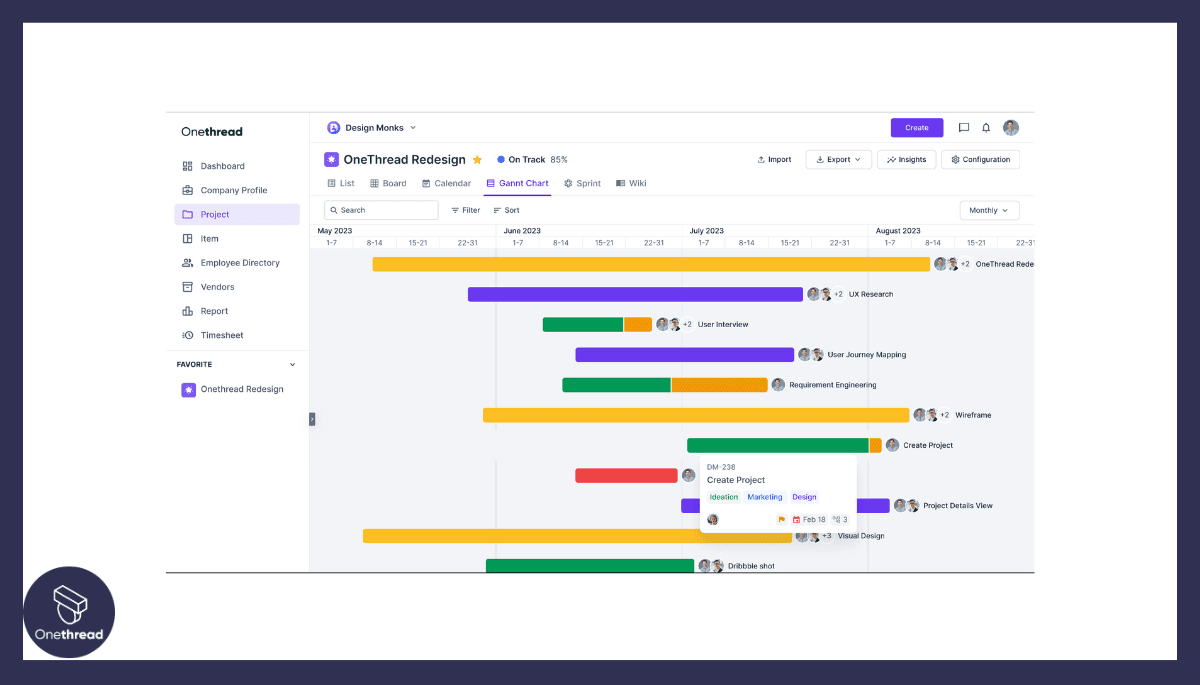1200x685 pixels.
Task: Open notifications via the bell icon
Action: coord(985,127)
